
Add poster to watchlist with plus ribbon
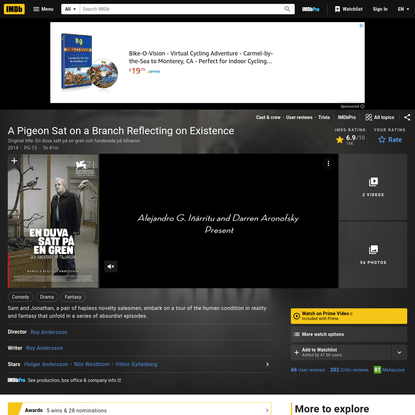[x=14, y=161]
